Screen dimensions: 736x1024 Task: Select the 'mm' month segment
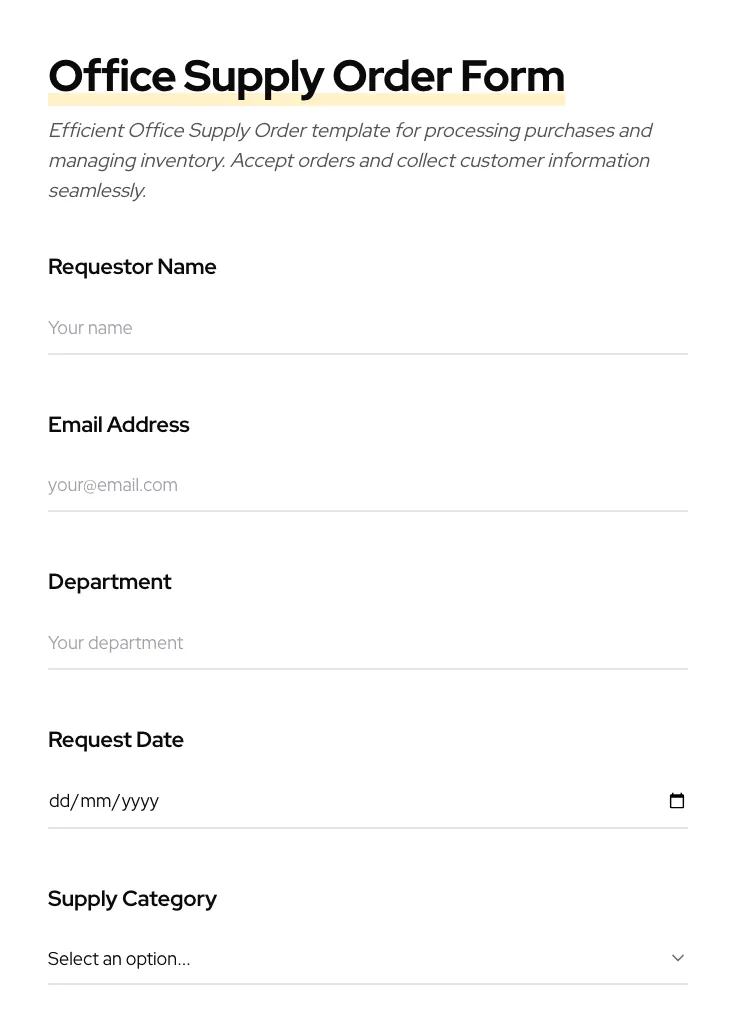point(96,801)
